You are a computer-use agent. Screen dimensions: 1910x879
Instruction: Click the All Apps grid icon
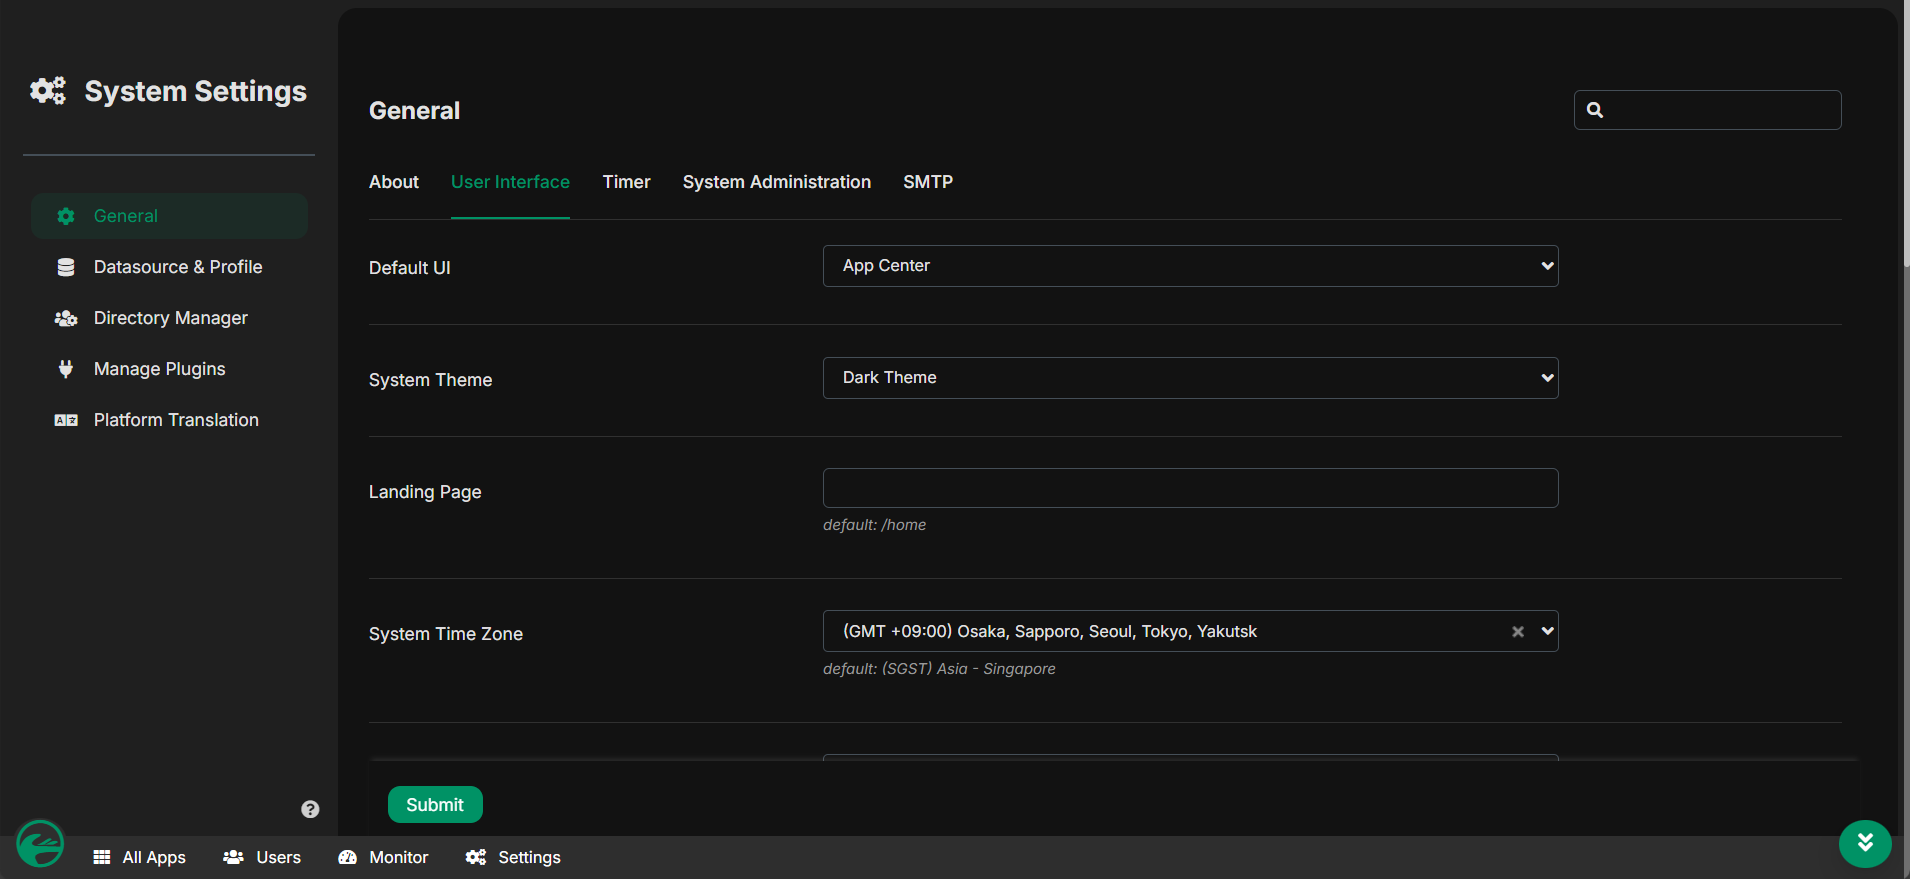point(102,857)
